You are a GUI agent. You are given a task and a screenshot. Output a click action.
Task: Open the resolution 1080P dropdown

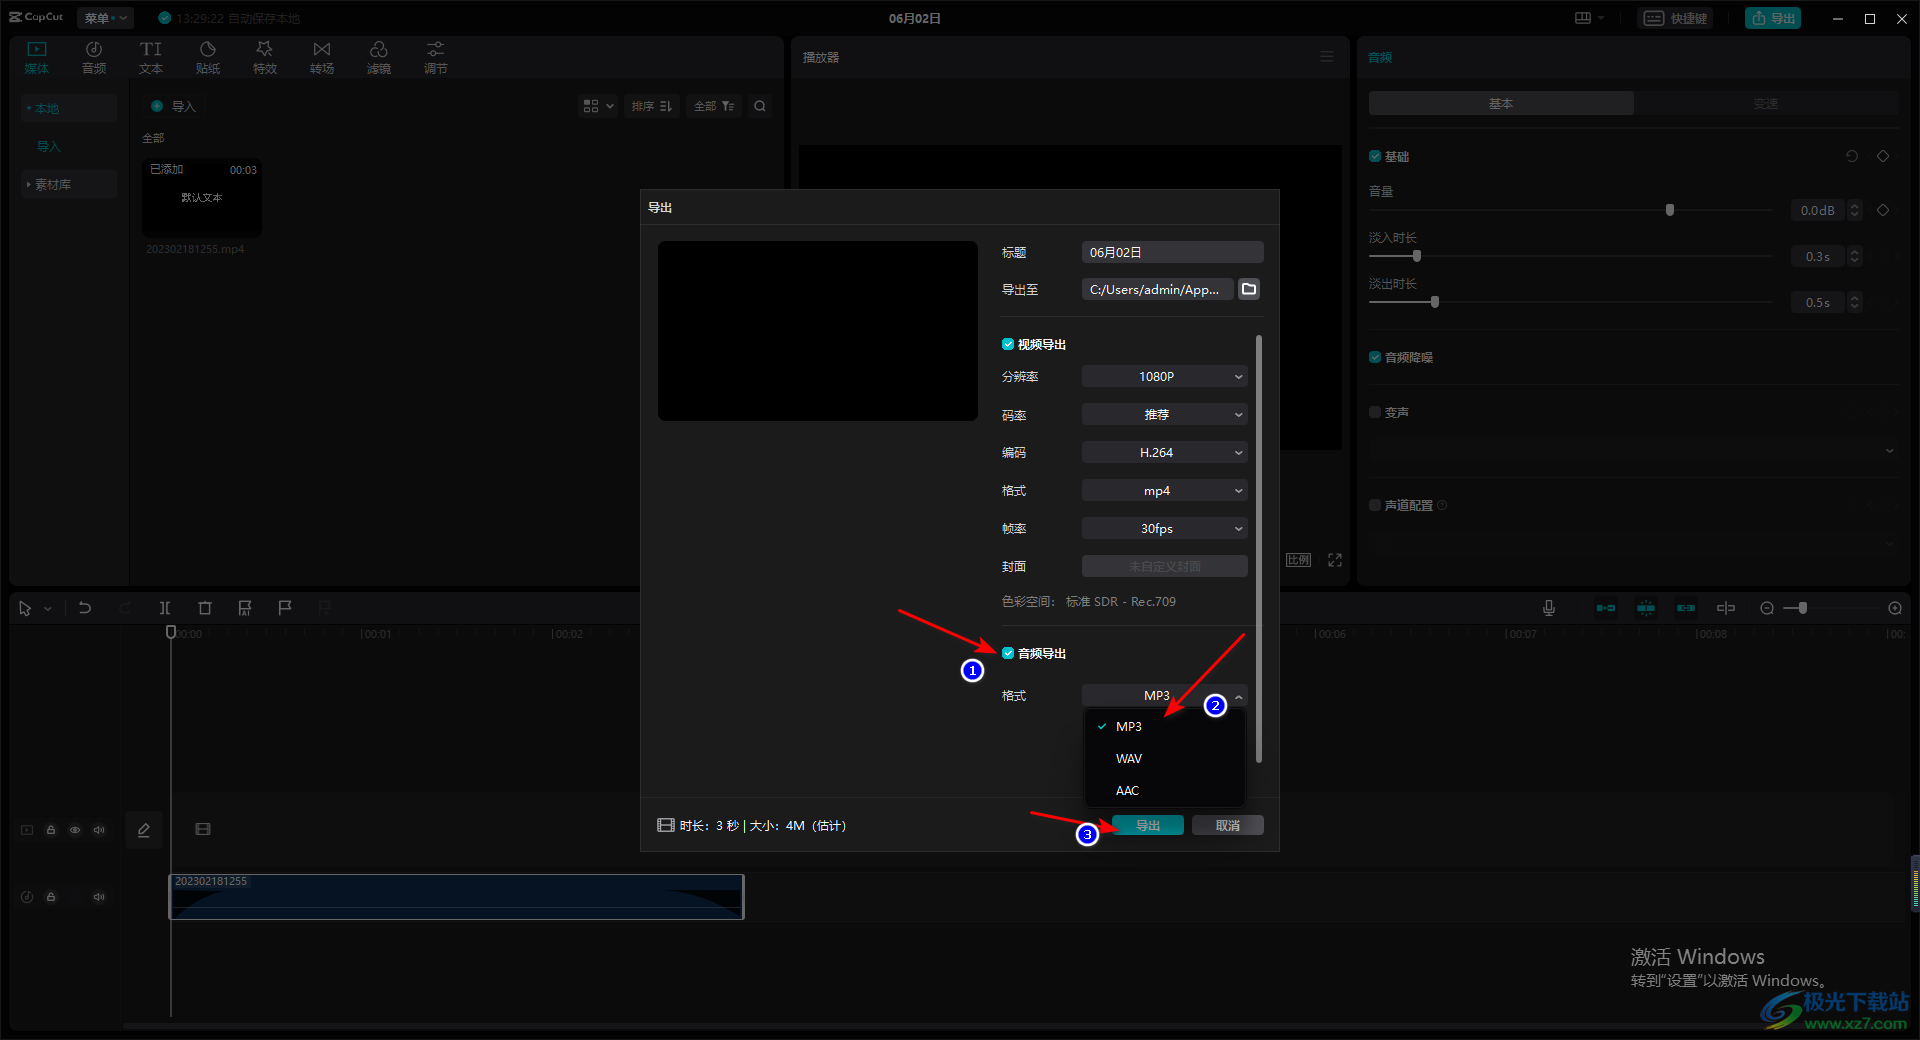coord(1165,376)
